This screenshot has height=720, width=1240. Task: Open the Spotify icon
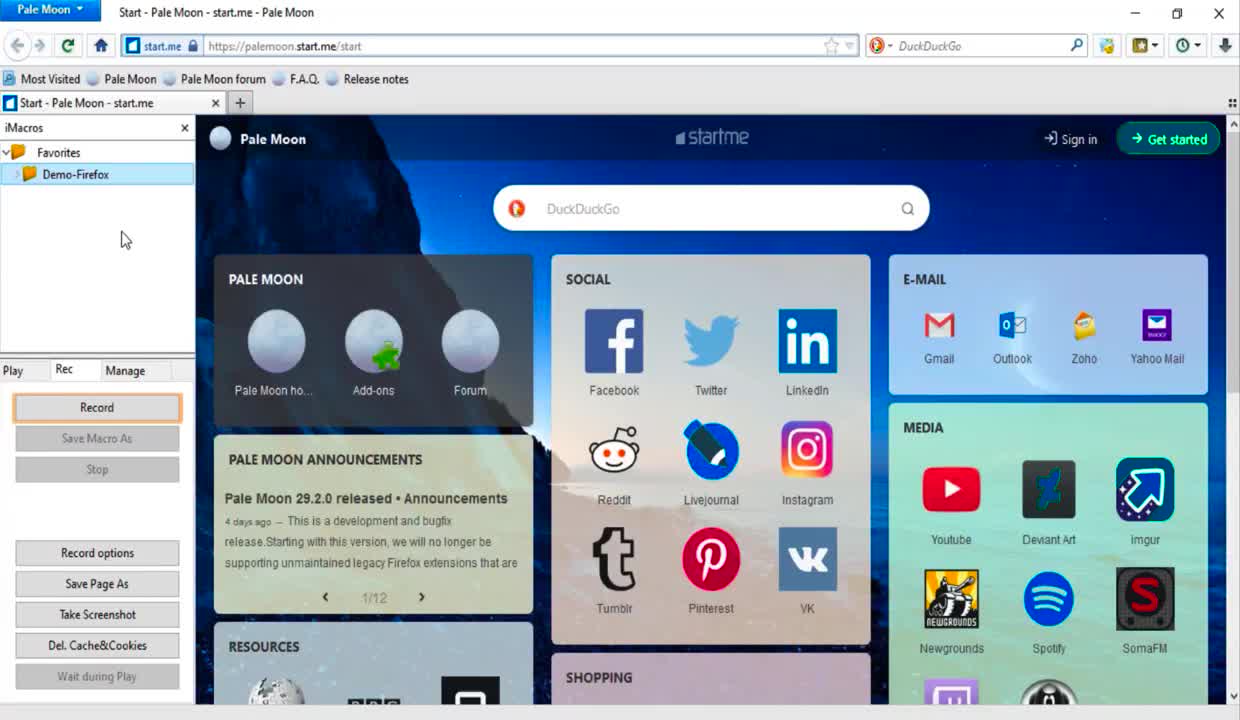[1048, 599]
